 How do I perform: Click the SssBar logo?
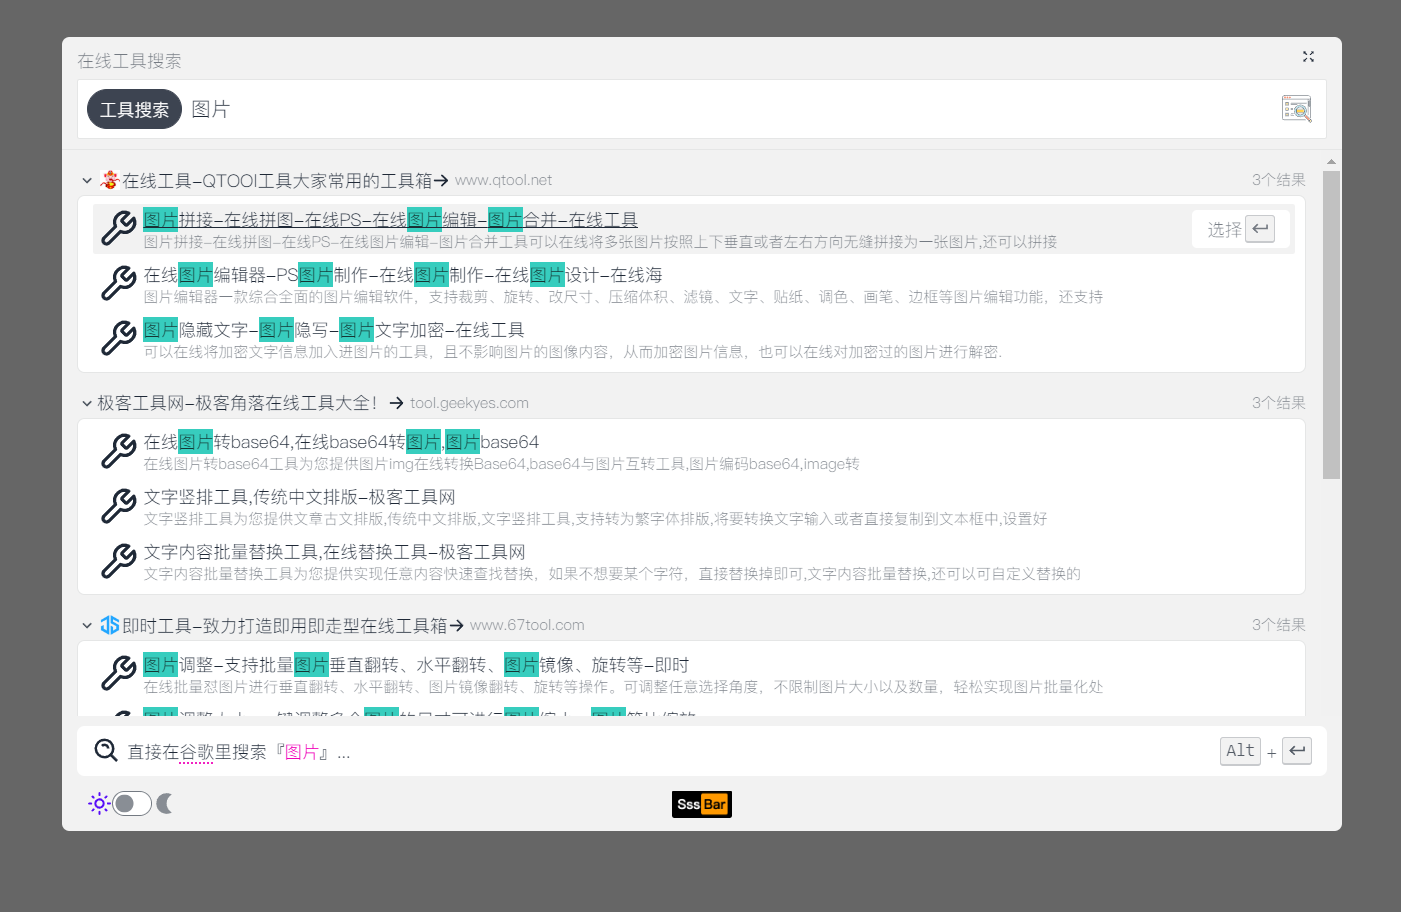click(701, 804)
